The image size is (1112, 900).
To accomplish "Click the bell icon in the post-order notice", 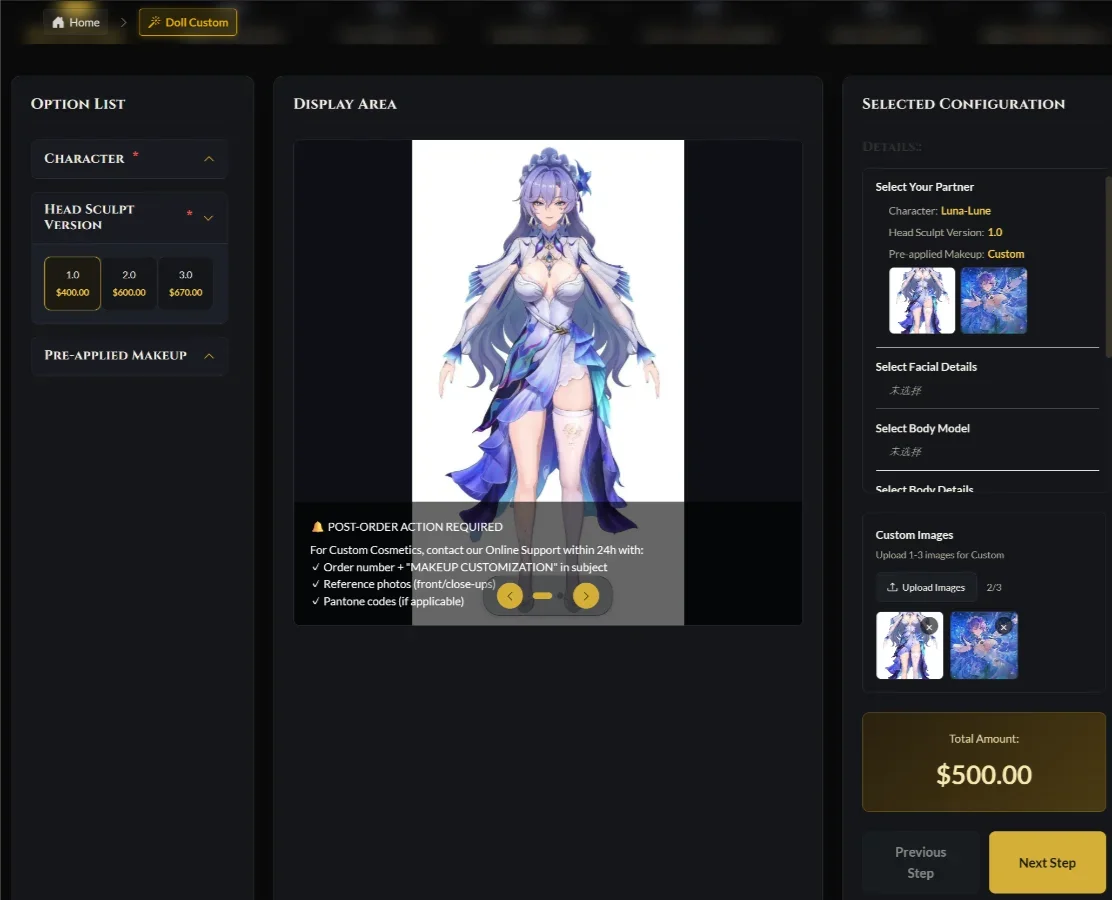I will (x=316, y=526).
